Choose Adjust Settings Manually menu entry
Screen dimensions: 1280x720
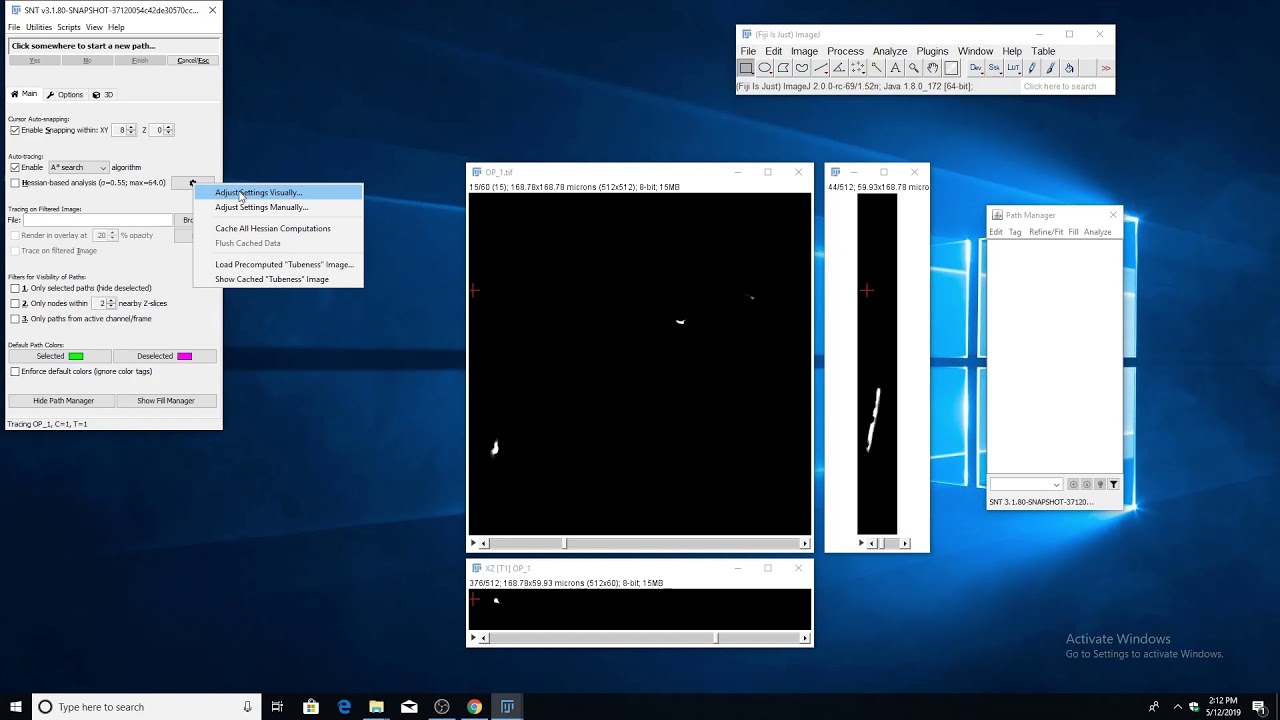click(x=278, y=207)
